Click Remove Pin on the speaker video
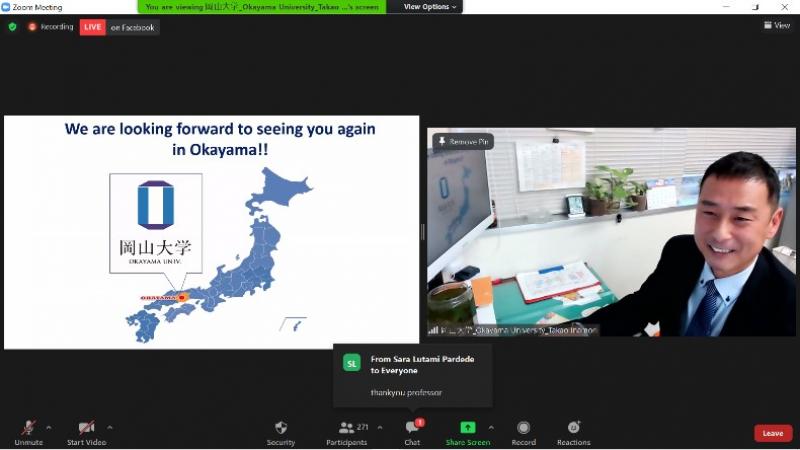The image size is (800, 450). tap(463, 141)
